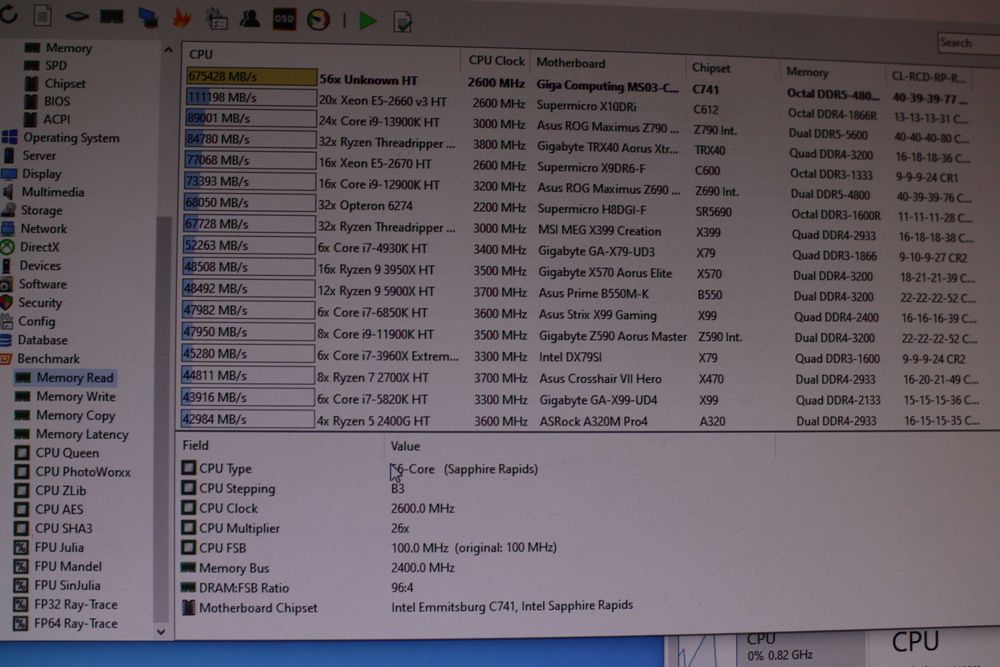
Task: Select the 675428 MB/s result bar
Action: [251, 77]
